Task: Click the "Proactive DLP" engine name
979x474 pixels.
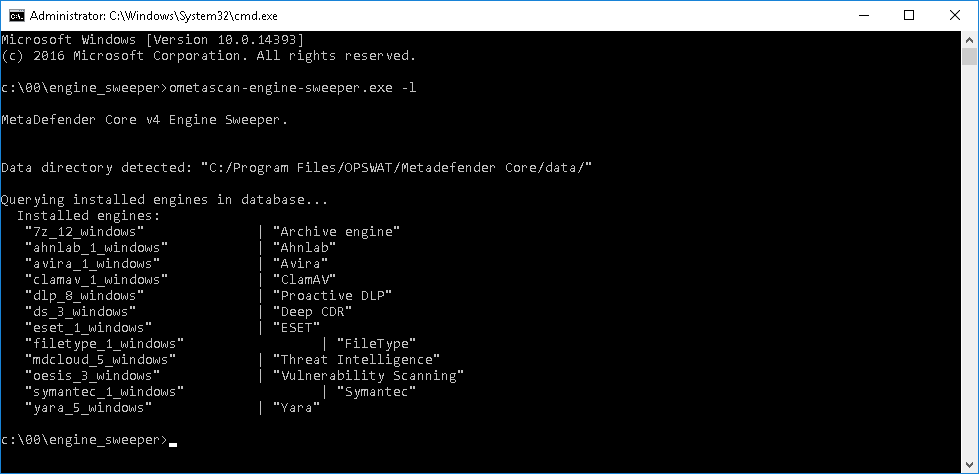Action: [333, 295]
